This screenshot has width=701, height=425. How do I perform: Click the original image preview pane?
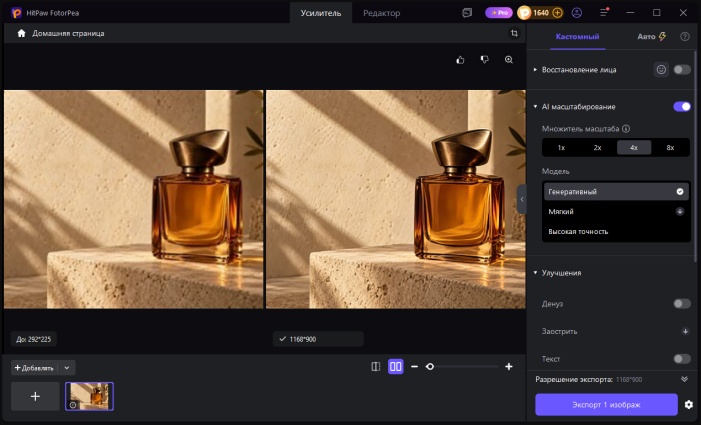tap(134, 199)
